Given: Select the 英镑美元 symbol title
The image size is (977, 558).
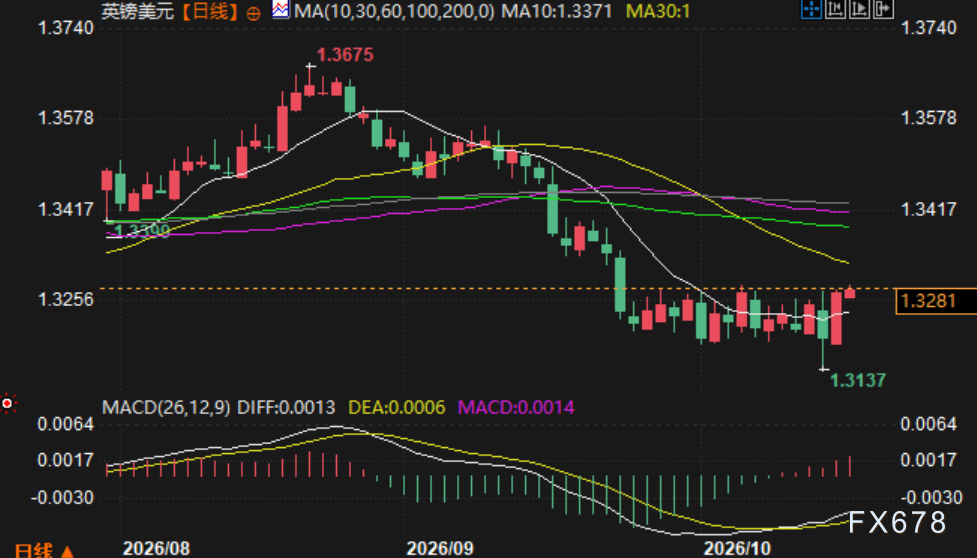Looking at the screenshot, I should tap(138, 11).
